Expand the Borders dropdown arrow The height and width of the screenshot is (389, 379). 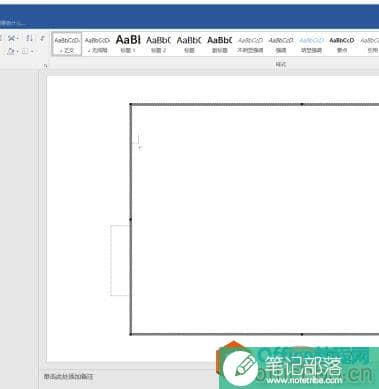coord(32,52)
